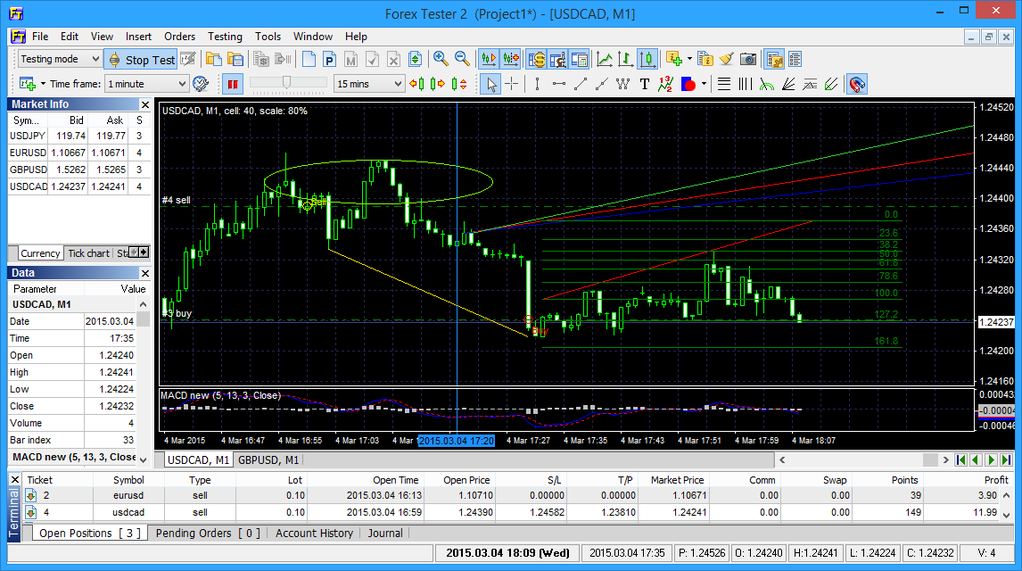
Task: Select the wave symbols 123 tool
Action: tap(665, 84)
